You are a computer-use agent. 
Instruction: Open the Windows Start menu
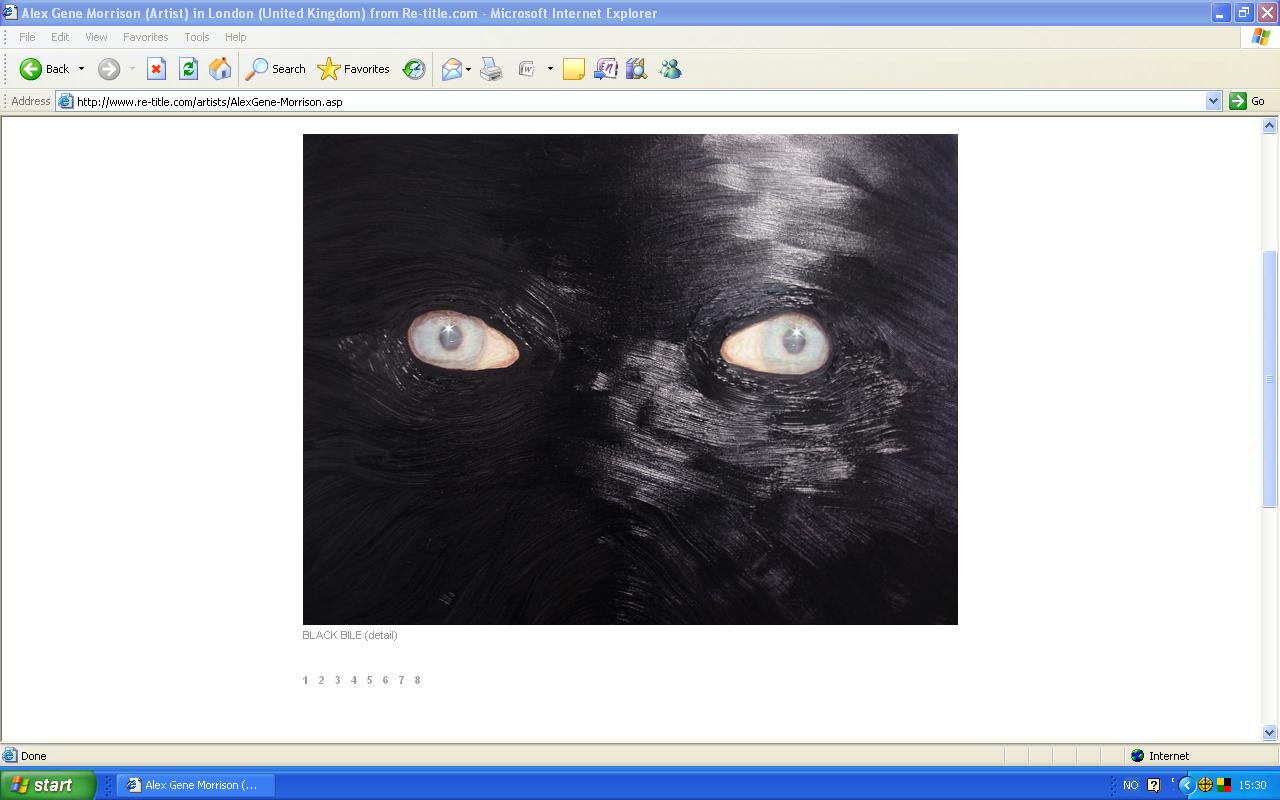48,785
